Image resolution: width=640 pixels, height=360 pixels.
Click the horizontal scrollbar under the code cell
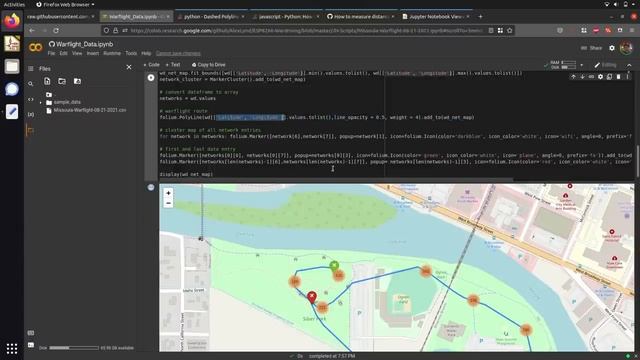pos(336,179)
